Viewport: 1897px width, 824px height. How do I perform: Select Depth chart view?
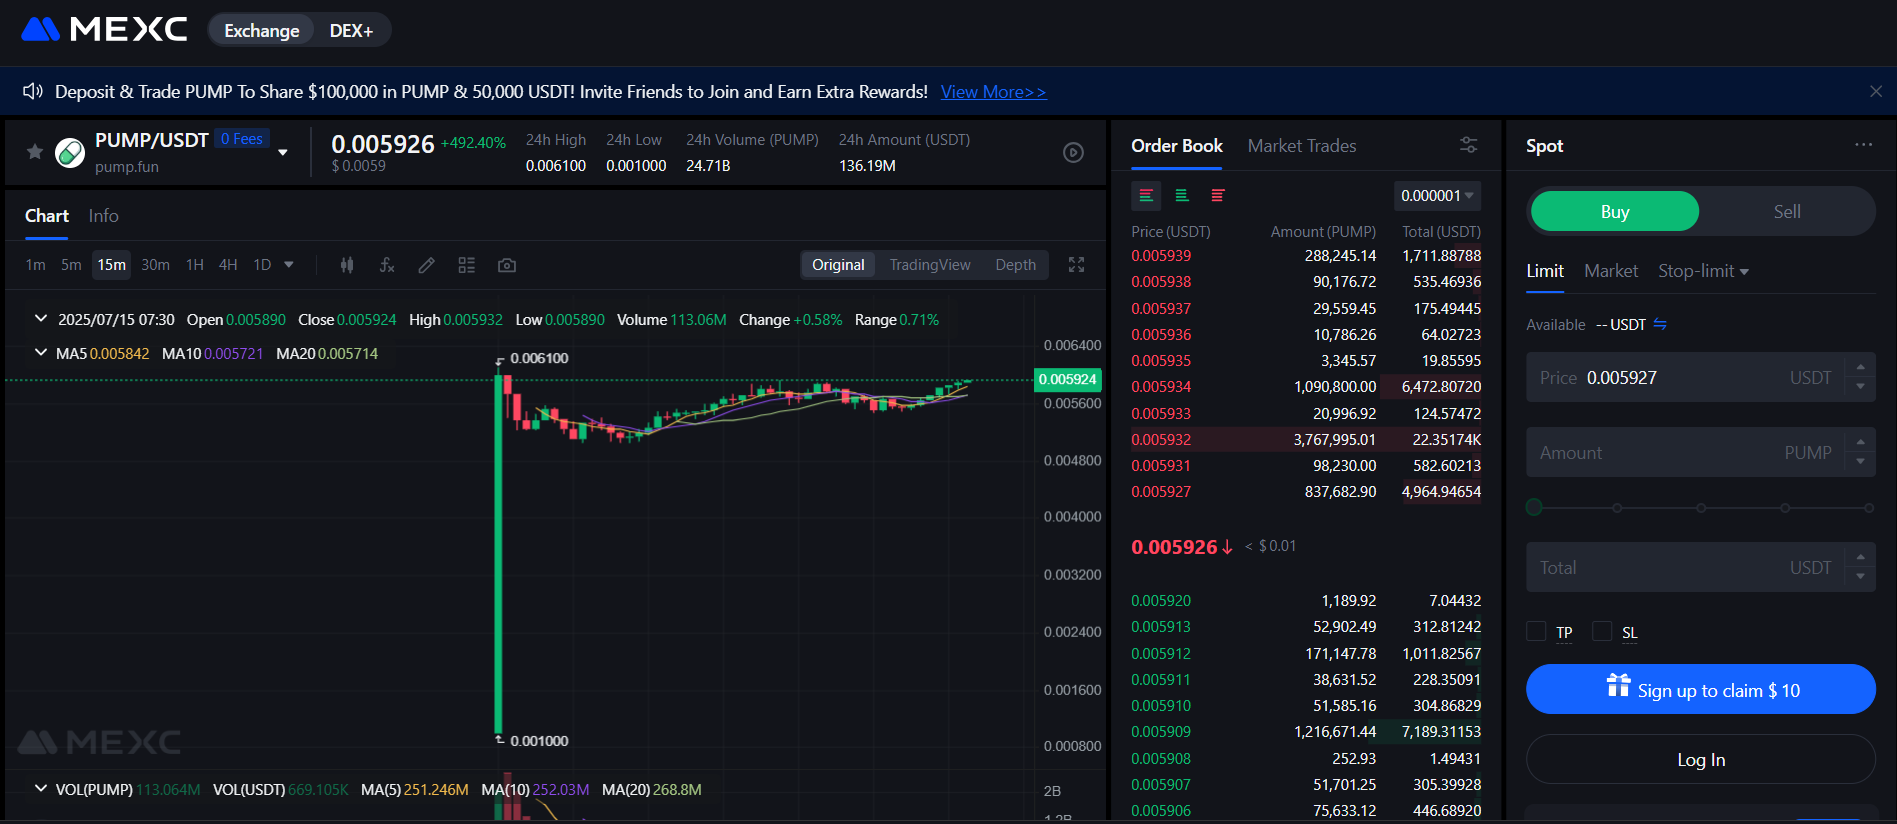[x=1015, y=265]
